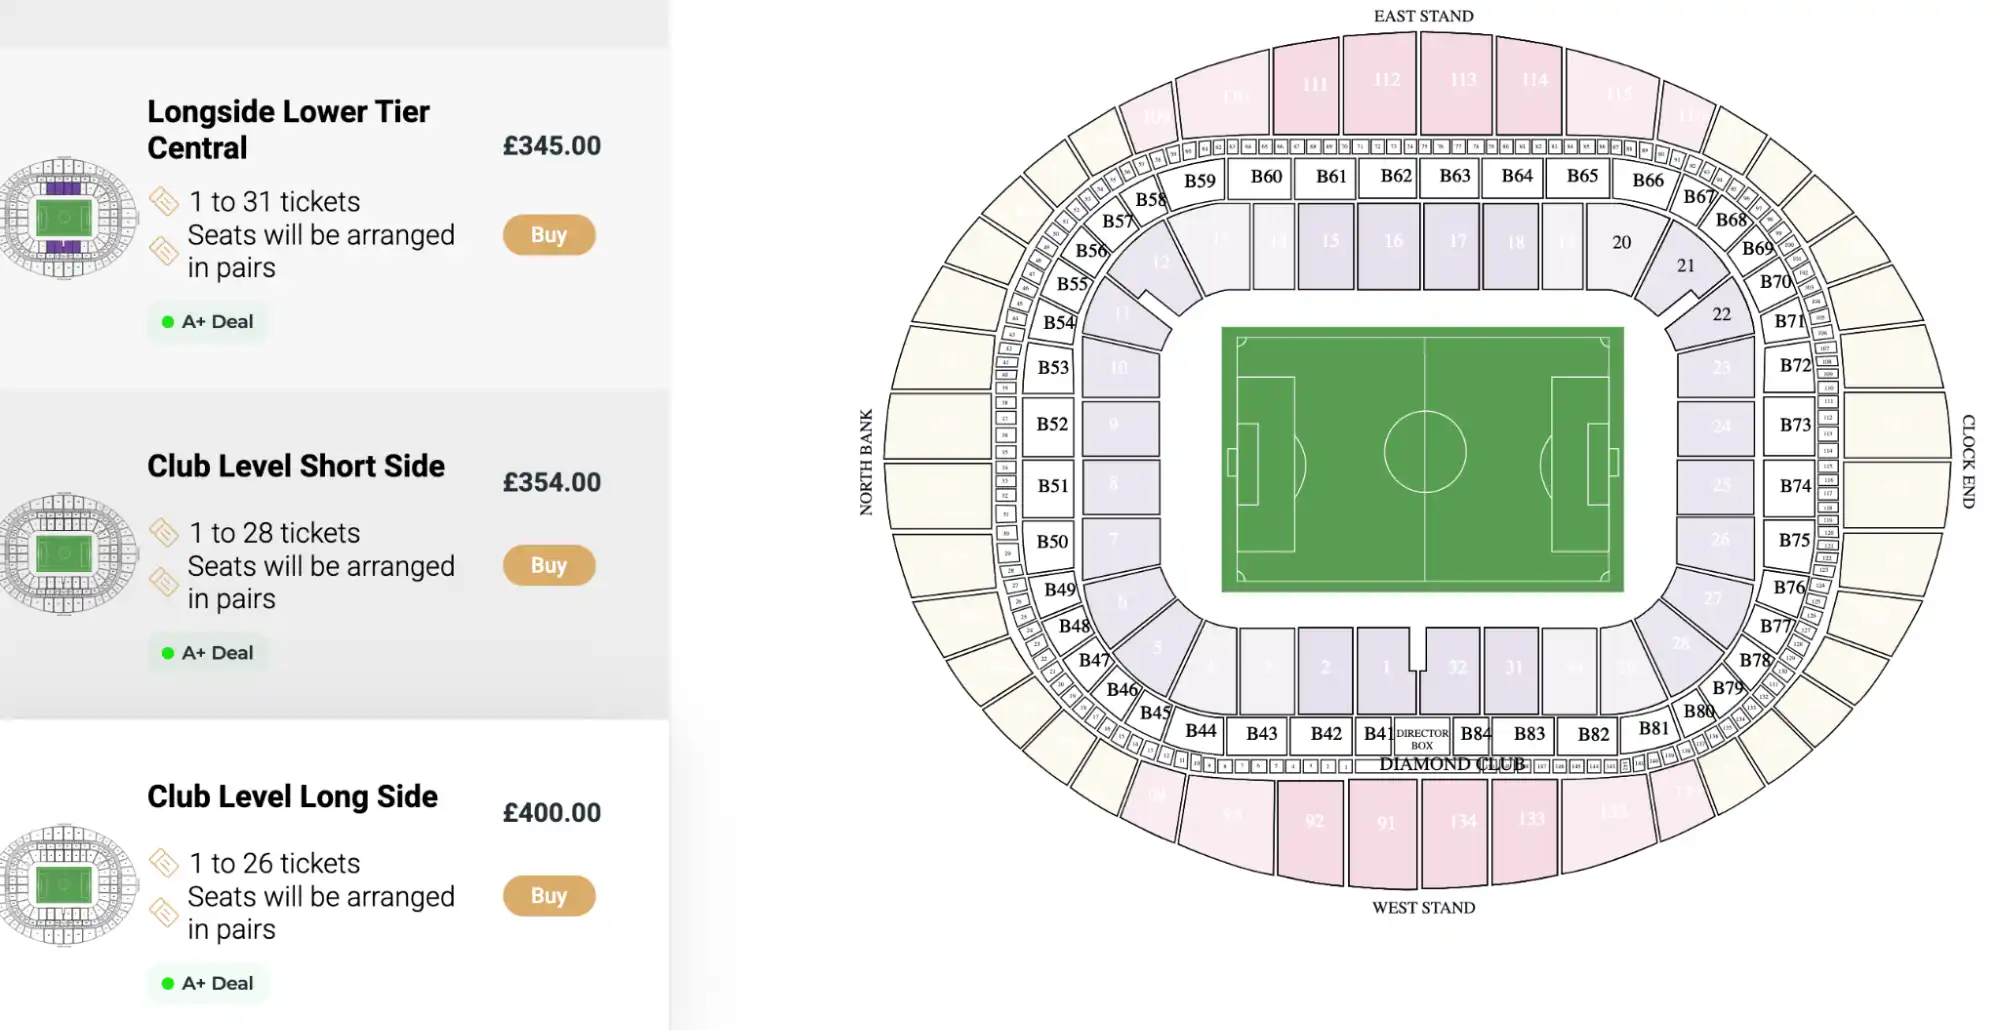Screen dimensions: 1999x1030
Task: Buy Longside Lower Tier Central tickets
Action: [x=548, y=234]
